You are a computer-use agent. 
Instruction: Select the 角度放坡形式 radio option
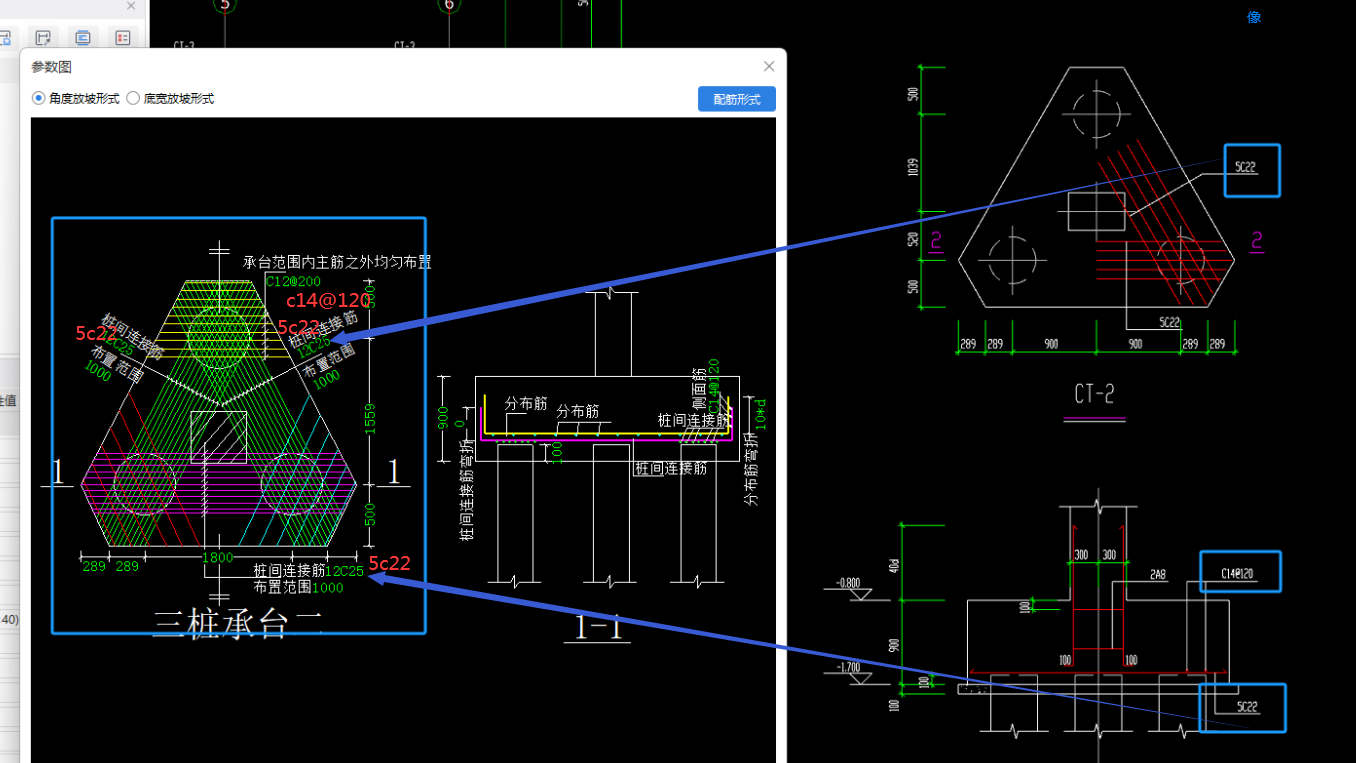[x=76, y=99]
